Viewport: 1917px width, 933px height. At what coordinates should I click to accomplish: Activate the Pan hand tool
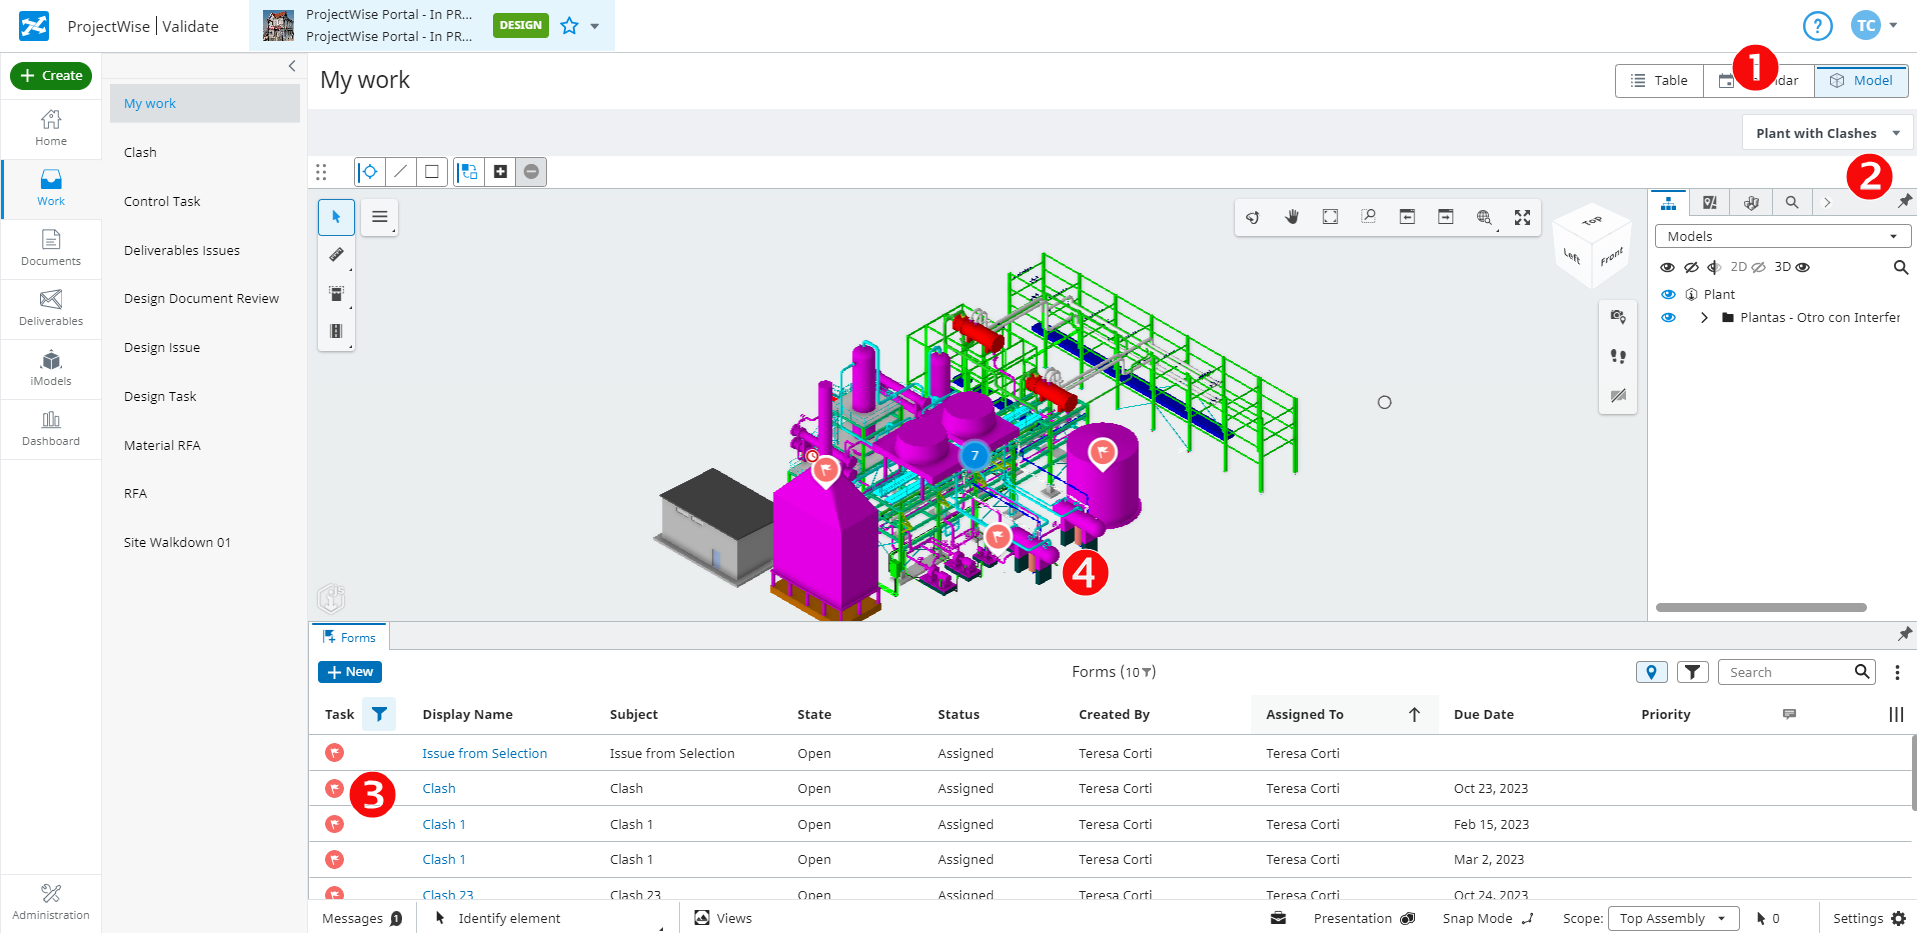(x=1292, y=217)
